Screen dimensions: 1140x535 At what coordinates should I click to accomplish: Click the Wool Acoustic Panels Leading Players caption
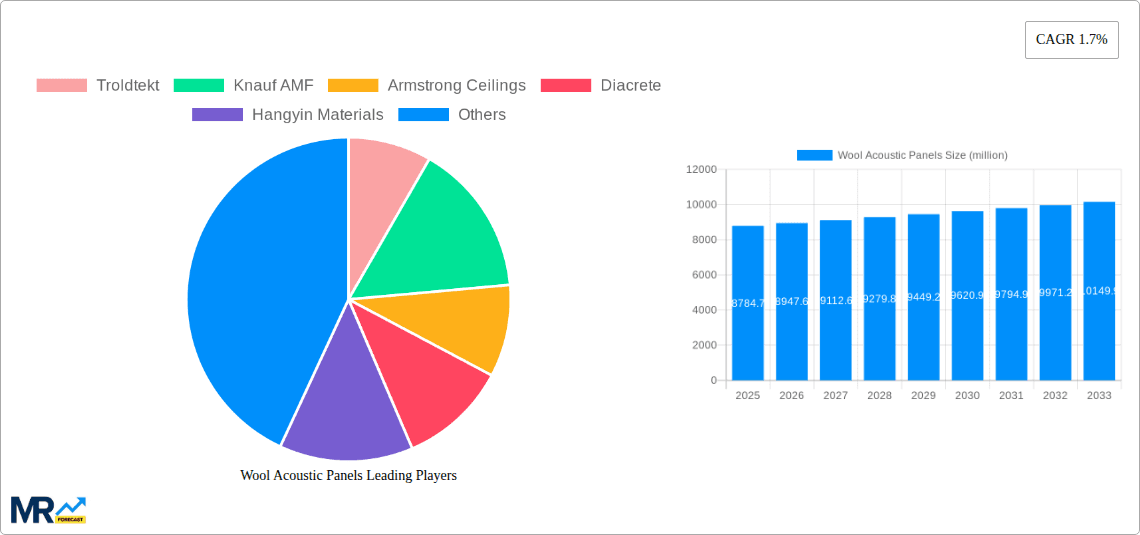[x=348, y=475]
